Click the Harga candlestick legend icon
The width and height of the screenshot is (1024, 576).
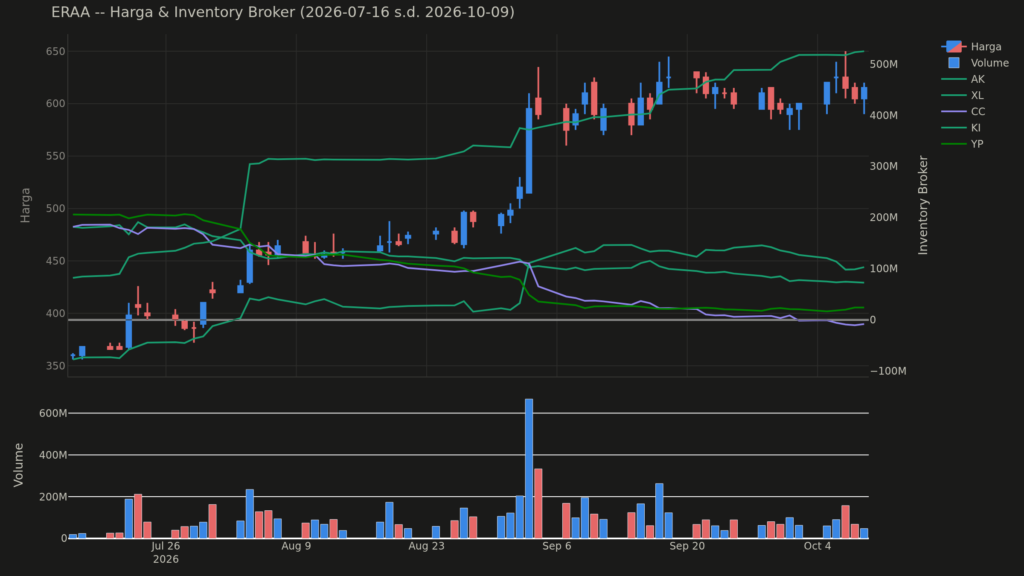click(953, 46)
